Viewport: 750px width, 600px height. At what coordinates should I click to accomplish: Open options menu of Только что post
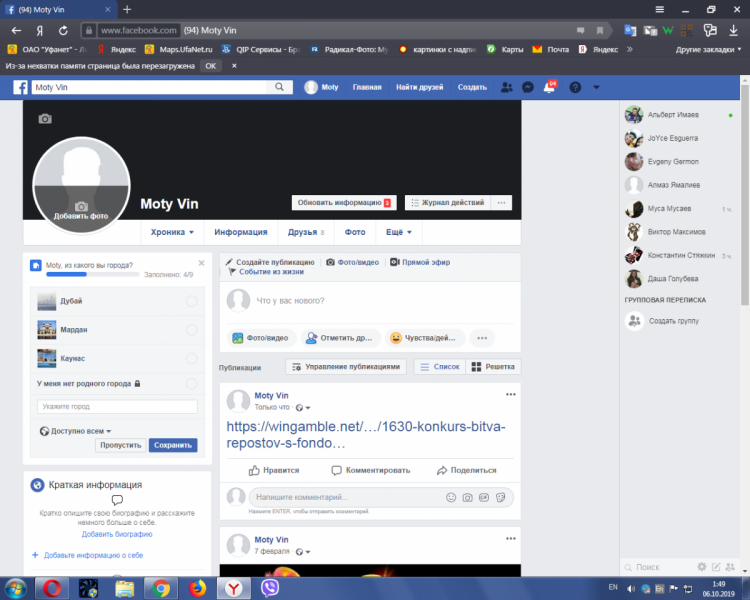pyautogui.click(x=510, y=395)
